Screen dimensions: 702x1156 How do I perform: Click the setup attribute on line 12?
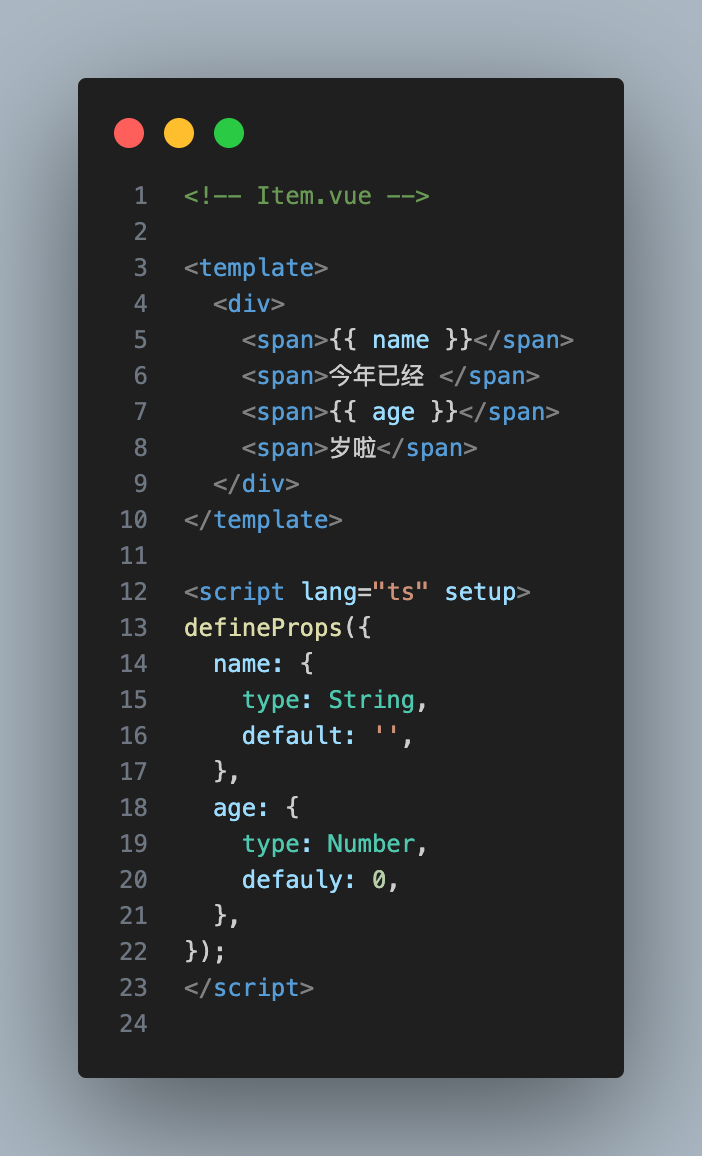480,592
